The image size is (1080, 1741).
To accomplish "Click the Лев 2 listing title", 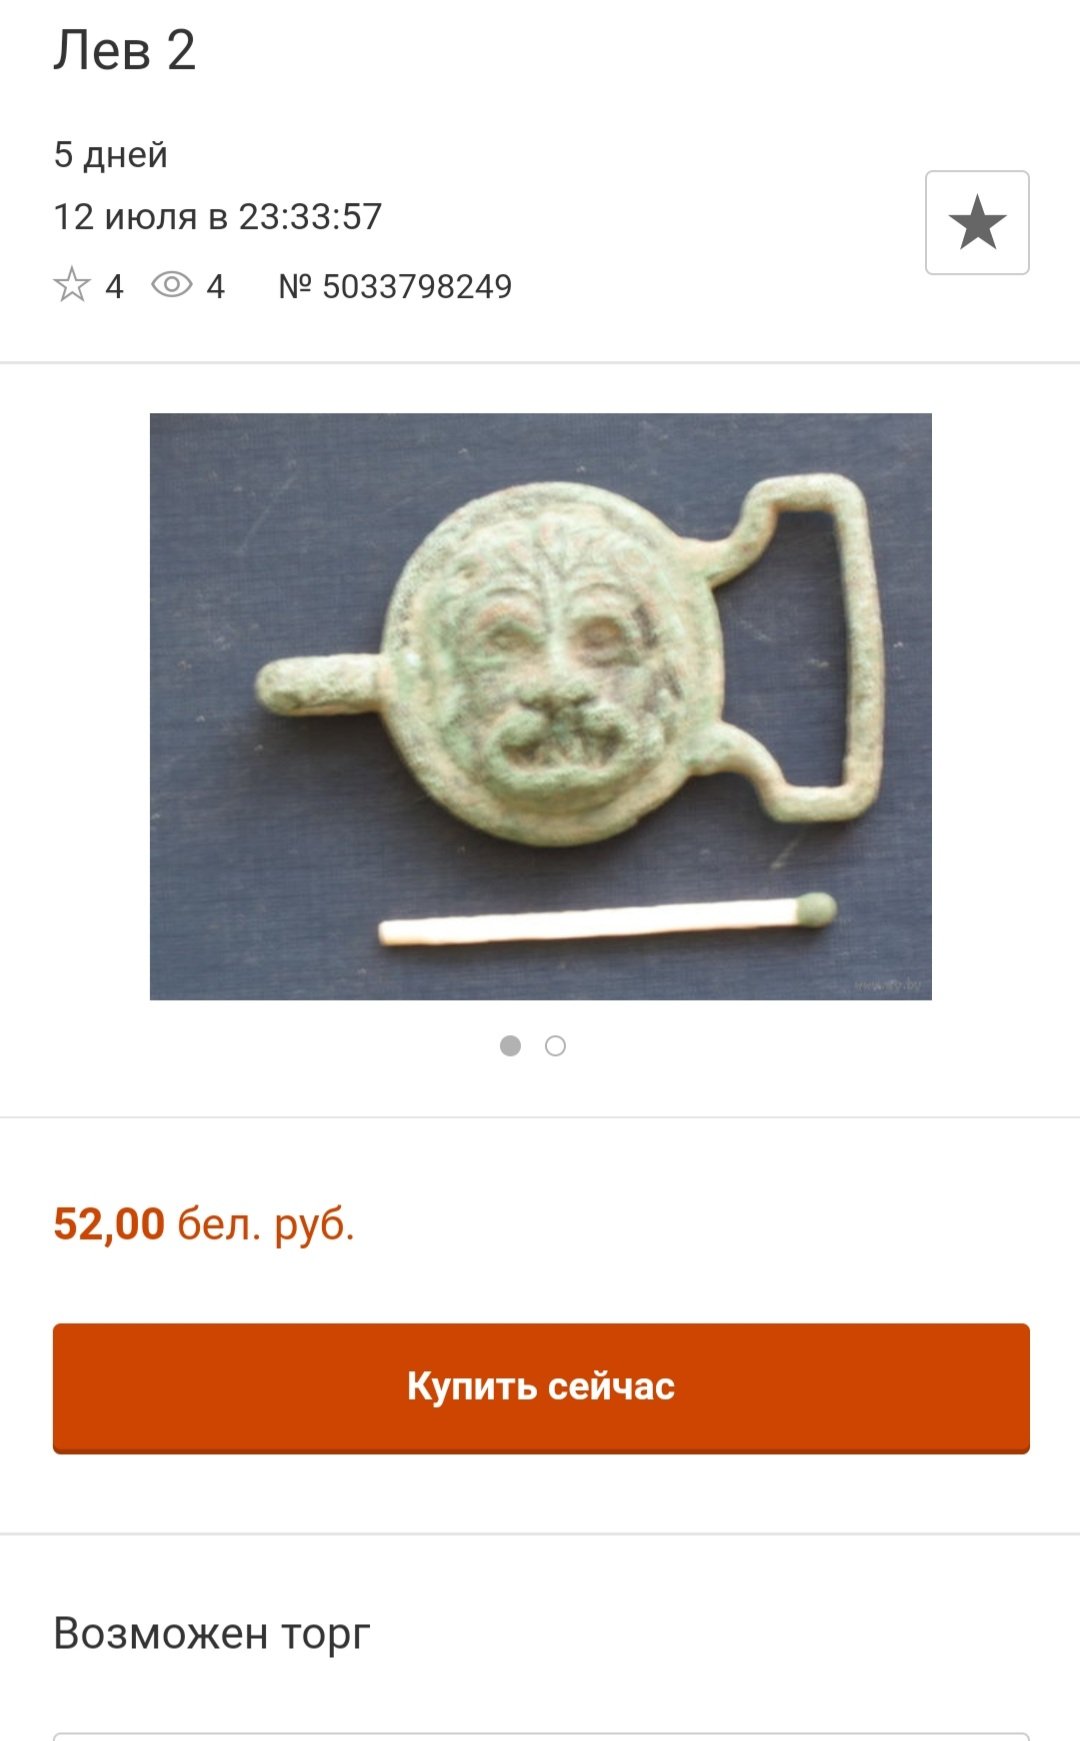I will coord(124,50).
